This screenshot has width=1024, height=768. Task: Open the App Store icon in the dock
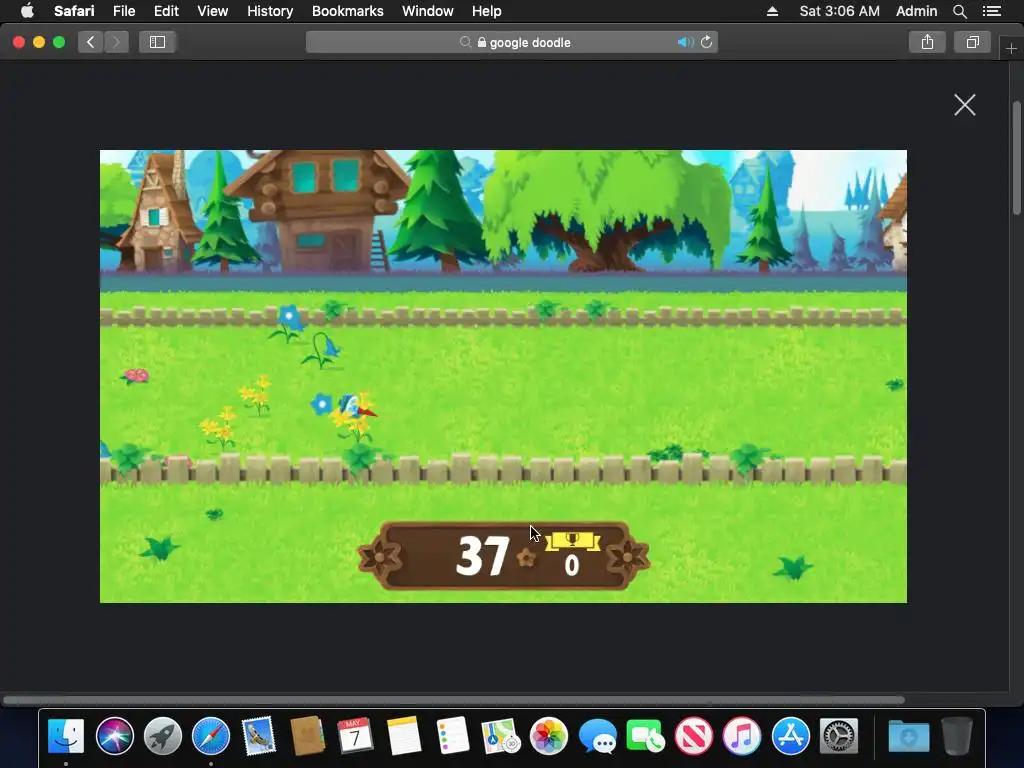[790, 736]
